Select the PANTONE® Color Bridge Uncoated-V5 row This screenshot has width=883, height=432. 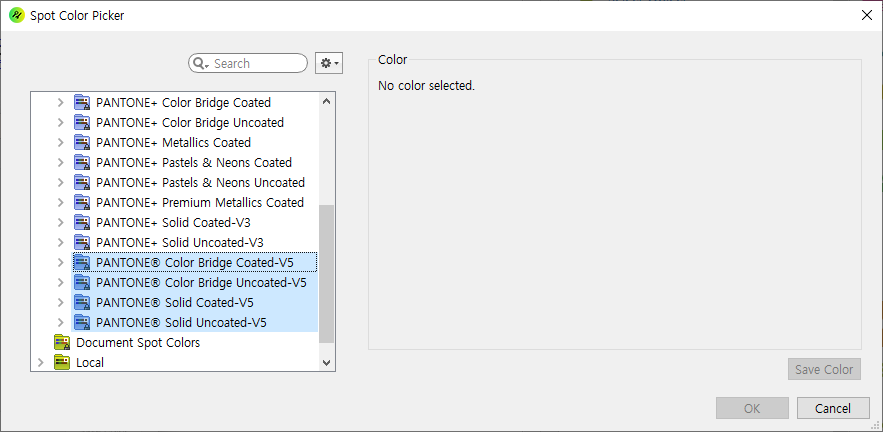click(x=195, y=282)
